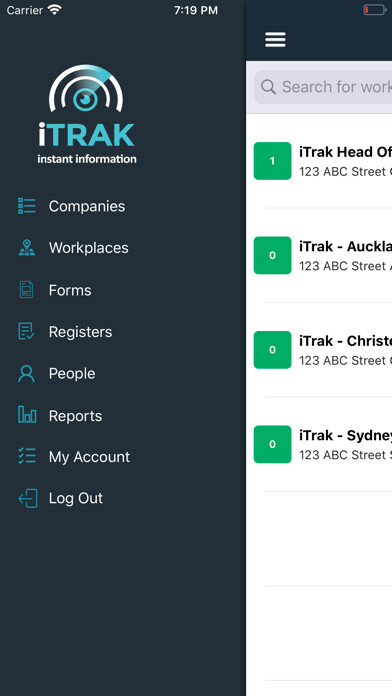Image resolution: width=392 pixels, height=696 pixels.
Task: Click the address under iTrak - Christchurch
Action: [x=345, y=361]
